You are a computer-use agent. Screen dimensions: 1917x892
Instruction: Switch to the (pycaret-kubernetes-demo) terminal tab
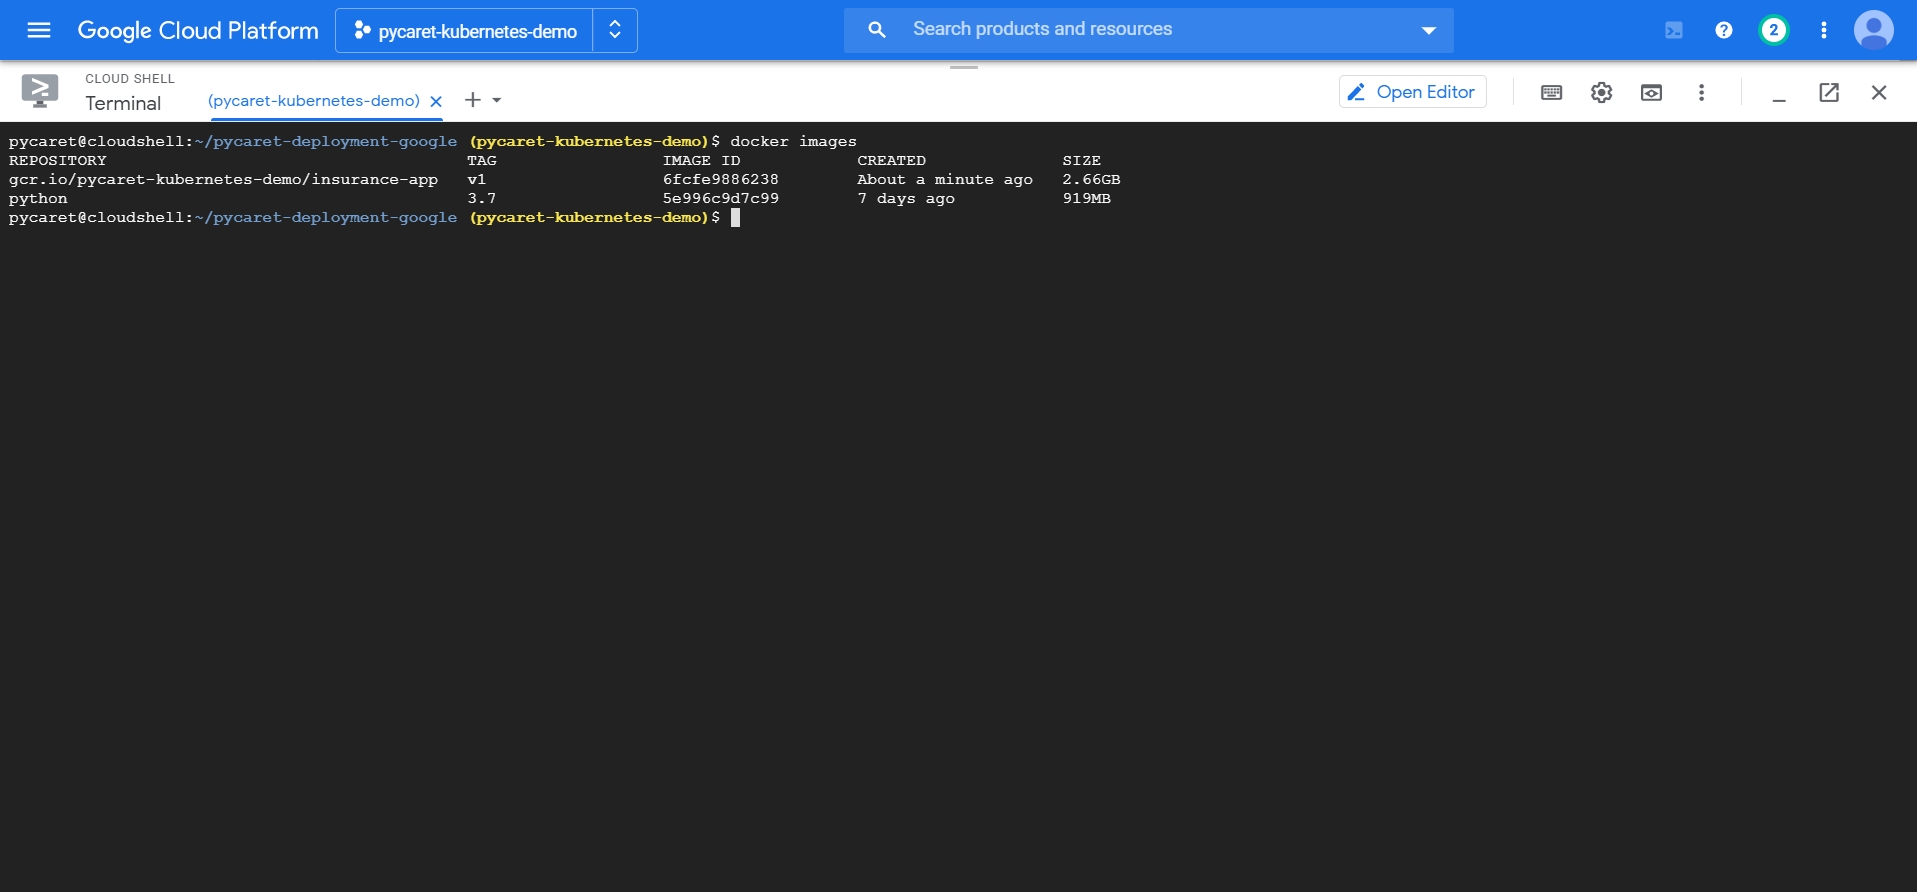313,101
